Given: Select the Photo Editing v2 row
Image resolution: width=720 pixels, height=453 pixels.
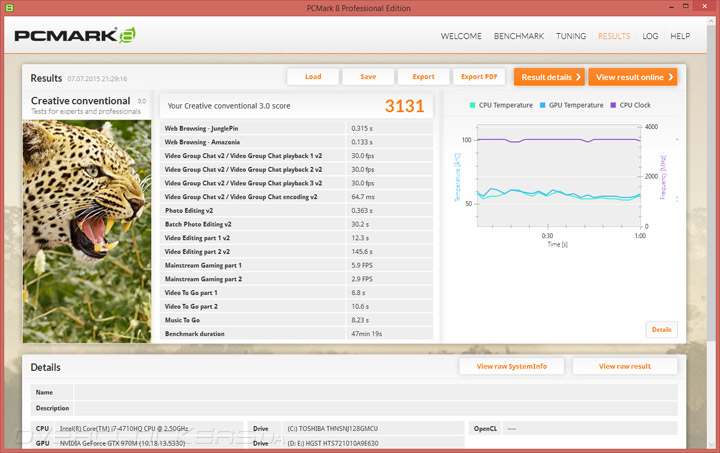Looking at the screenshot, I should pyautogui.click(x=296, y=210).
